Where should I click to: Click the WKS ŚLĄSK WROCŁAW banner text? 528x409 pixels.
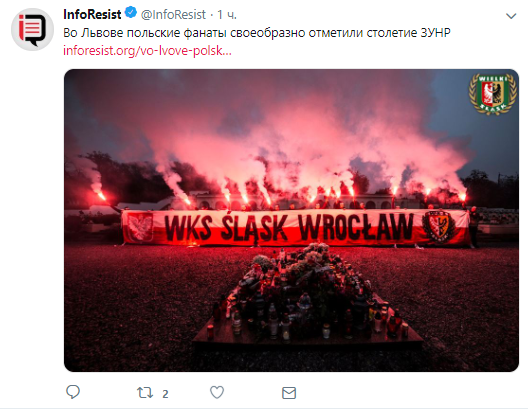pyautogui.click(x=289, y=228)
